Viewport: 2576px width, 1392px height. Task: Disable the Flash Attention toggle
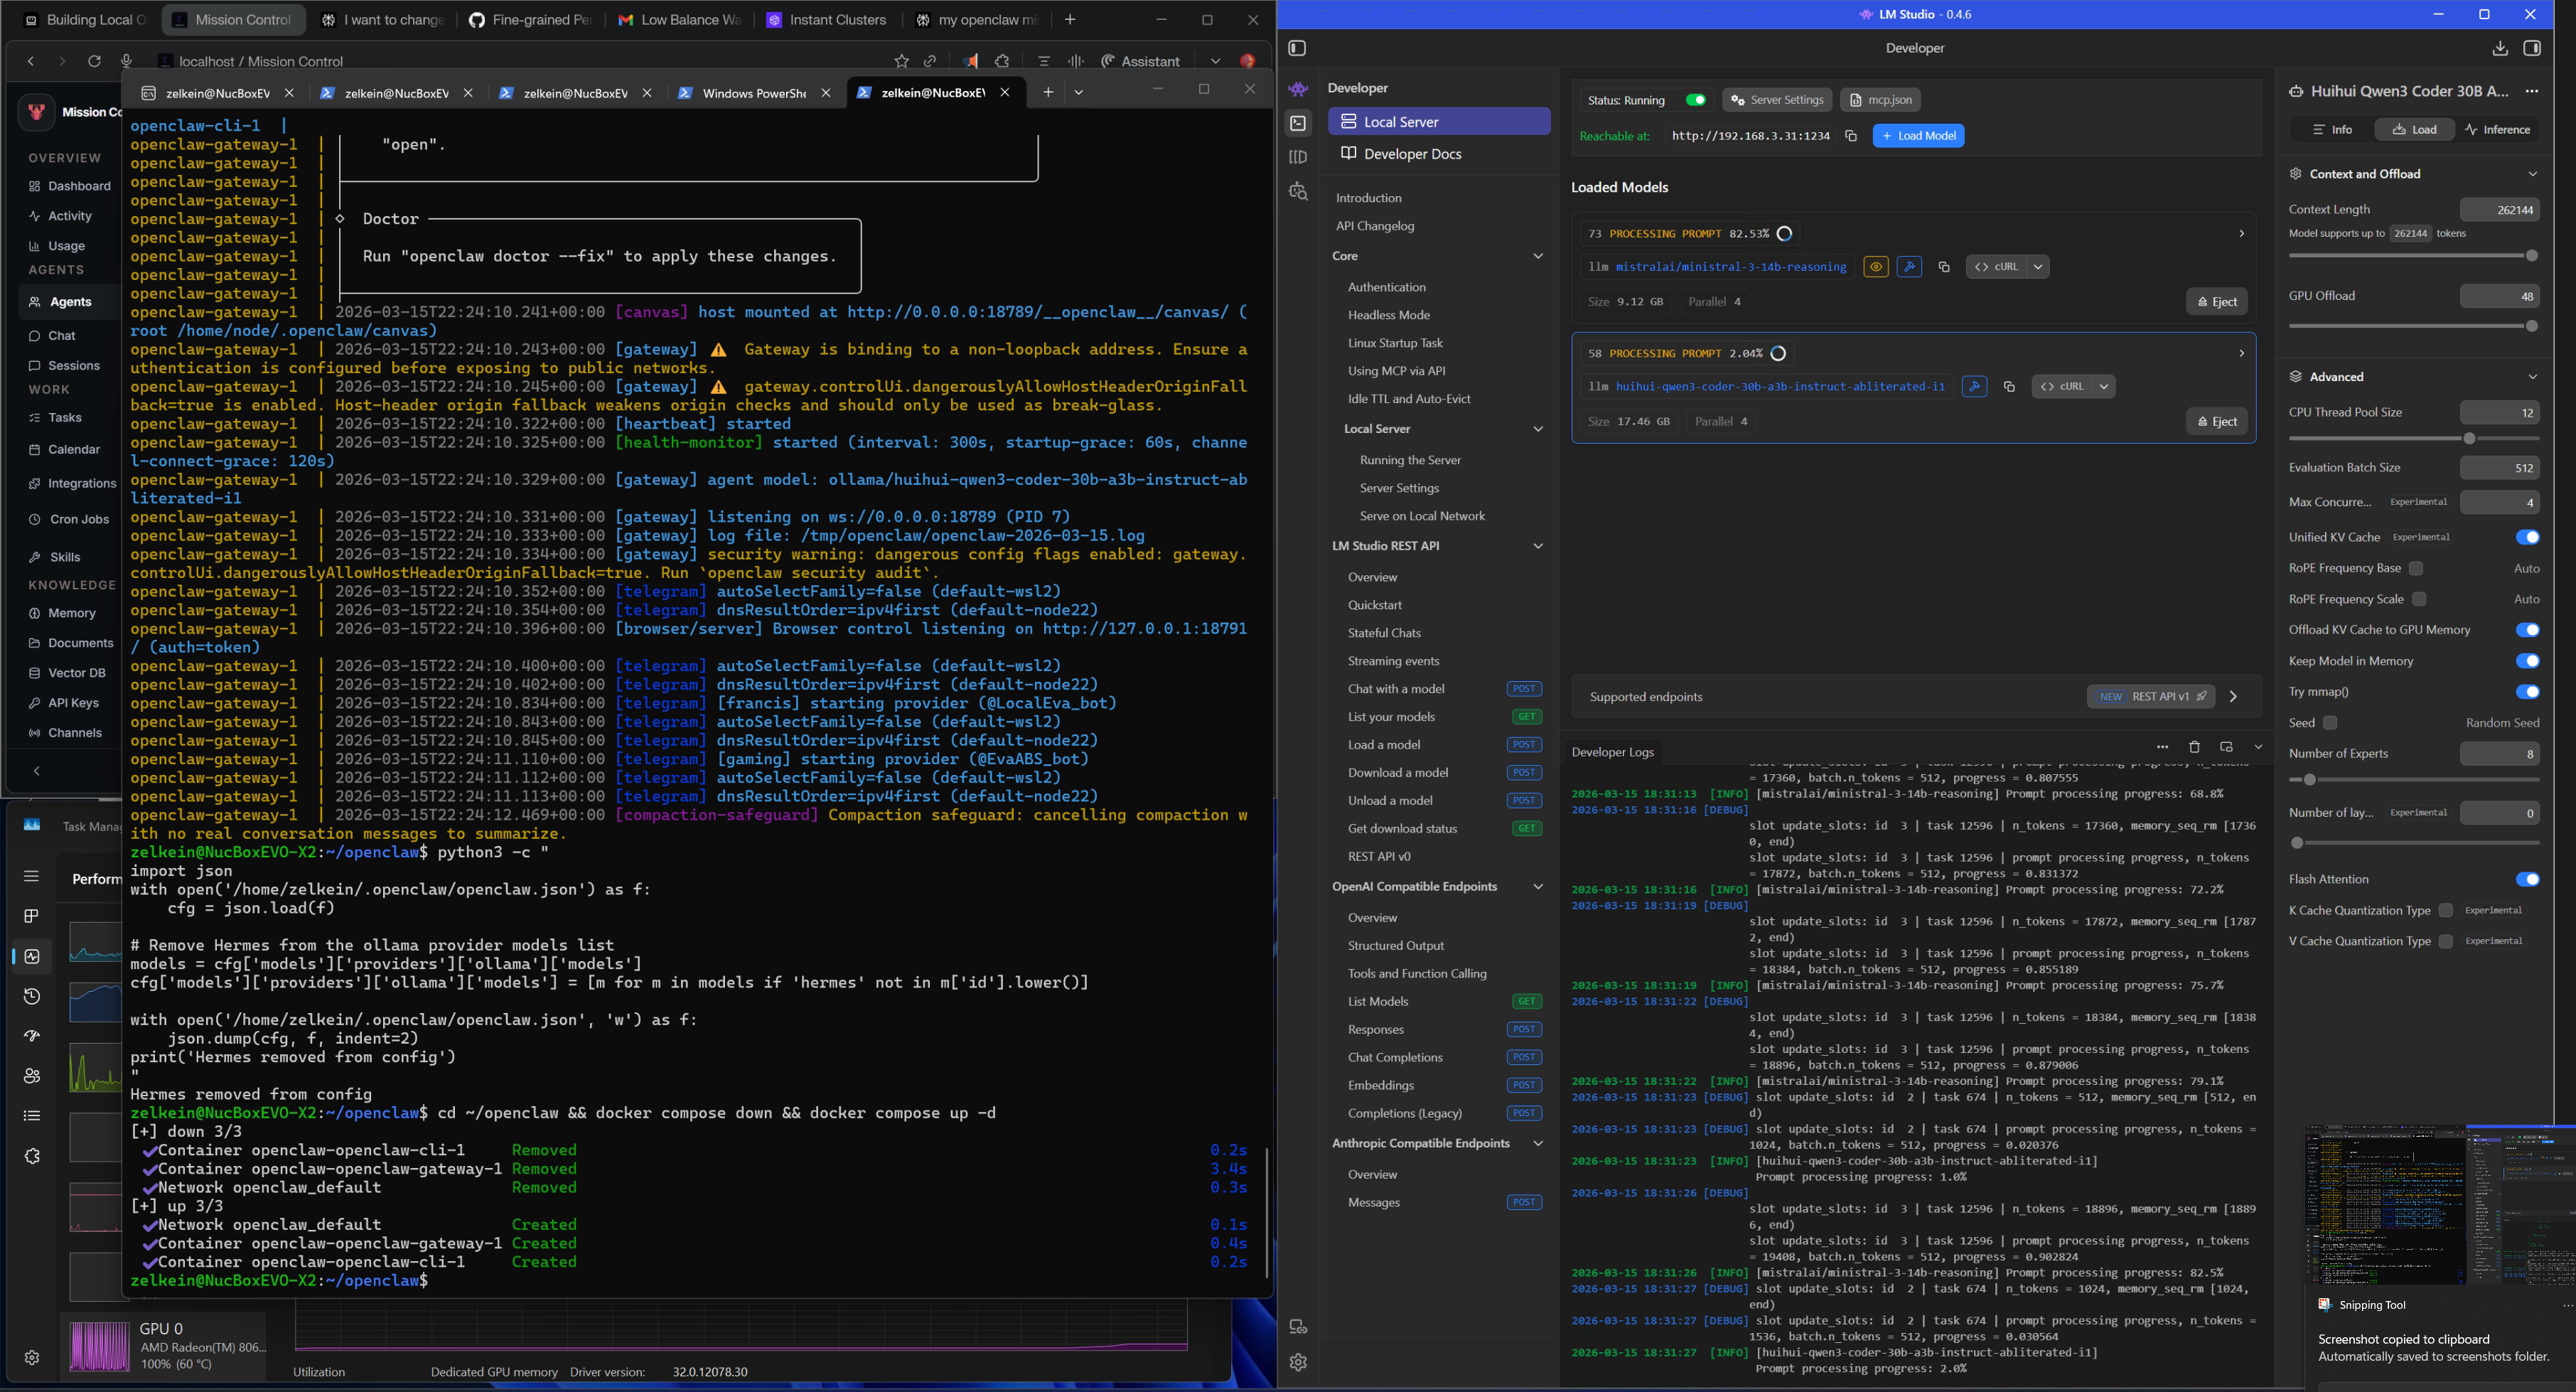pos(2527,879)
